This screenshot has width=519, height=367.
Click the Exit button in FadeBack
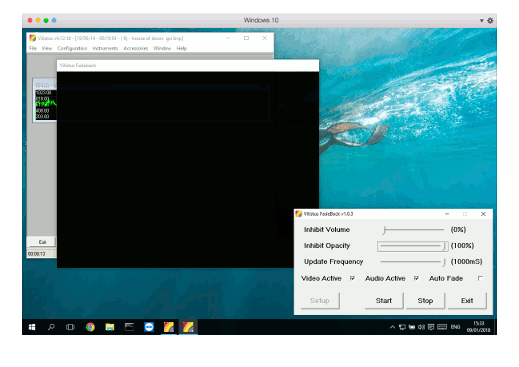[x=467, y=301]
